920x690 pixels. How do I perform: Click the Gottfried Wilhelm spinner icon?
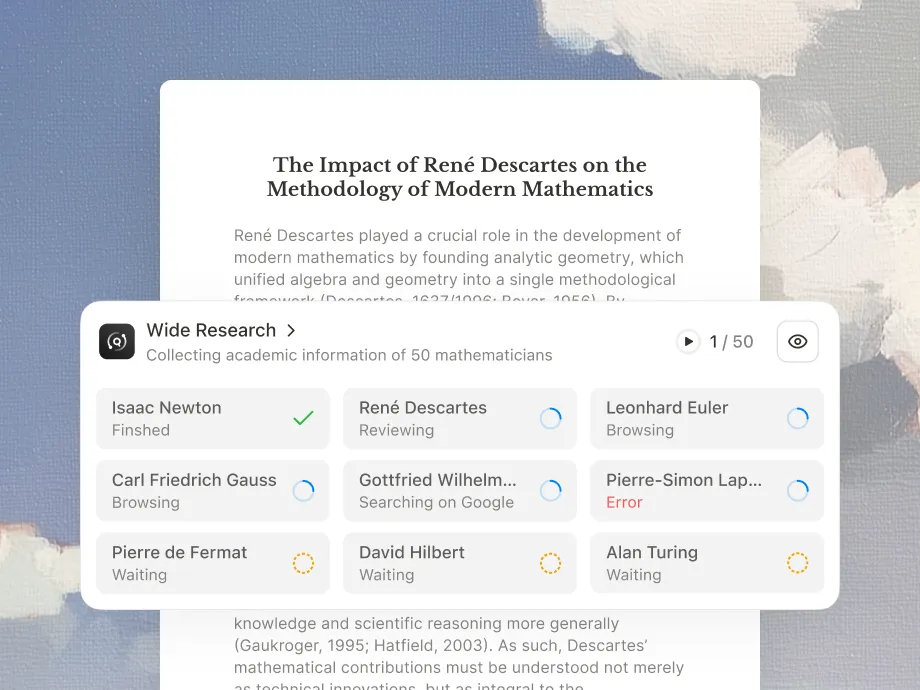pos(550,490)
